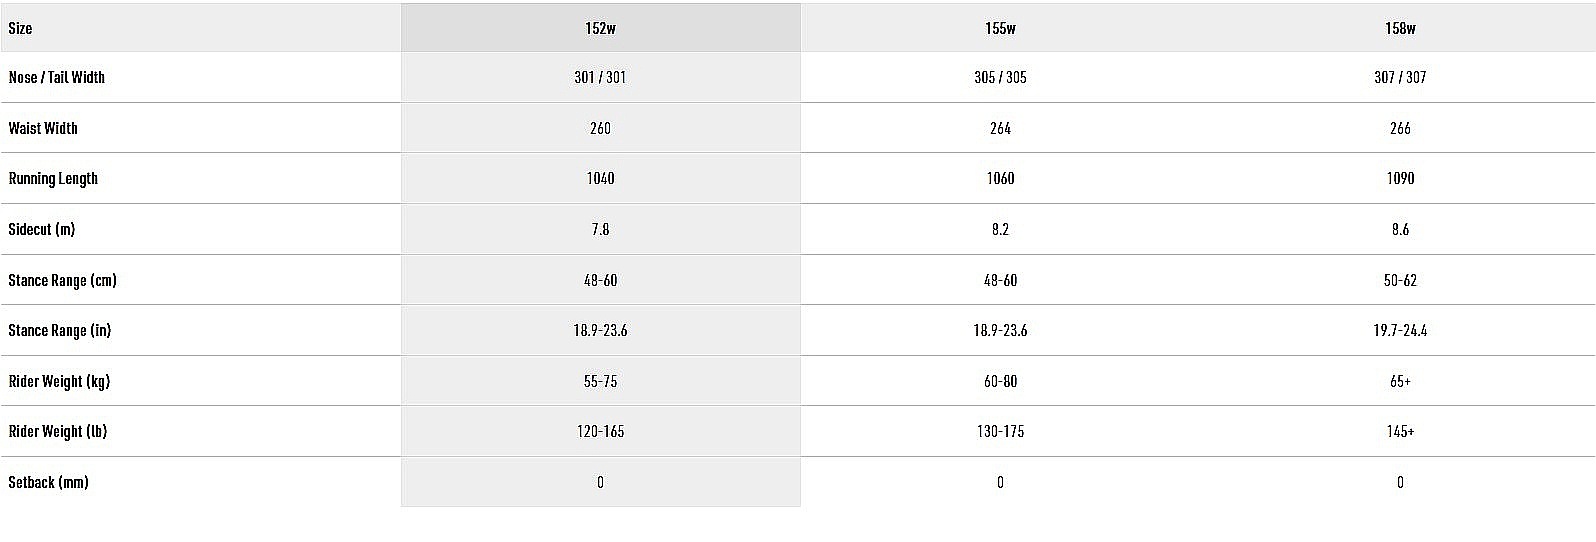Select the 1090 running length value

[x=1400, y=178]
